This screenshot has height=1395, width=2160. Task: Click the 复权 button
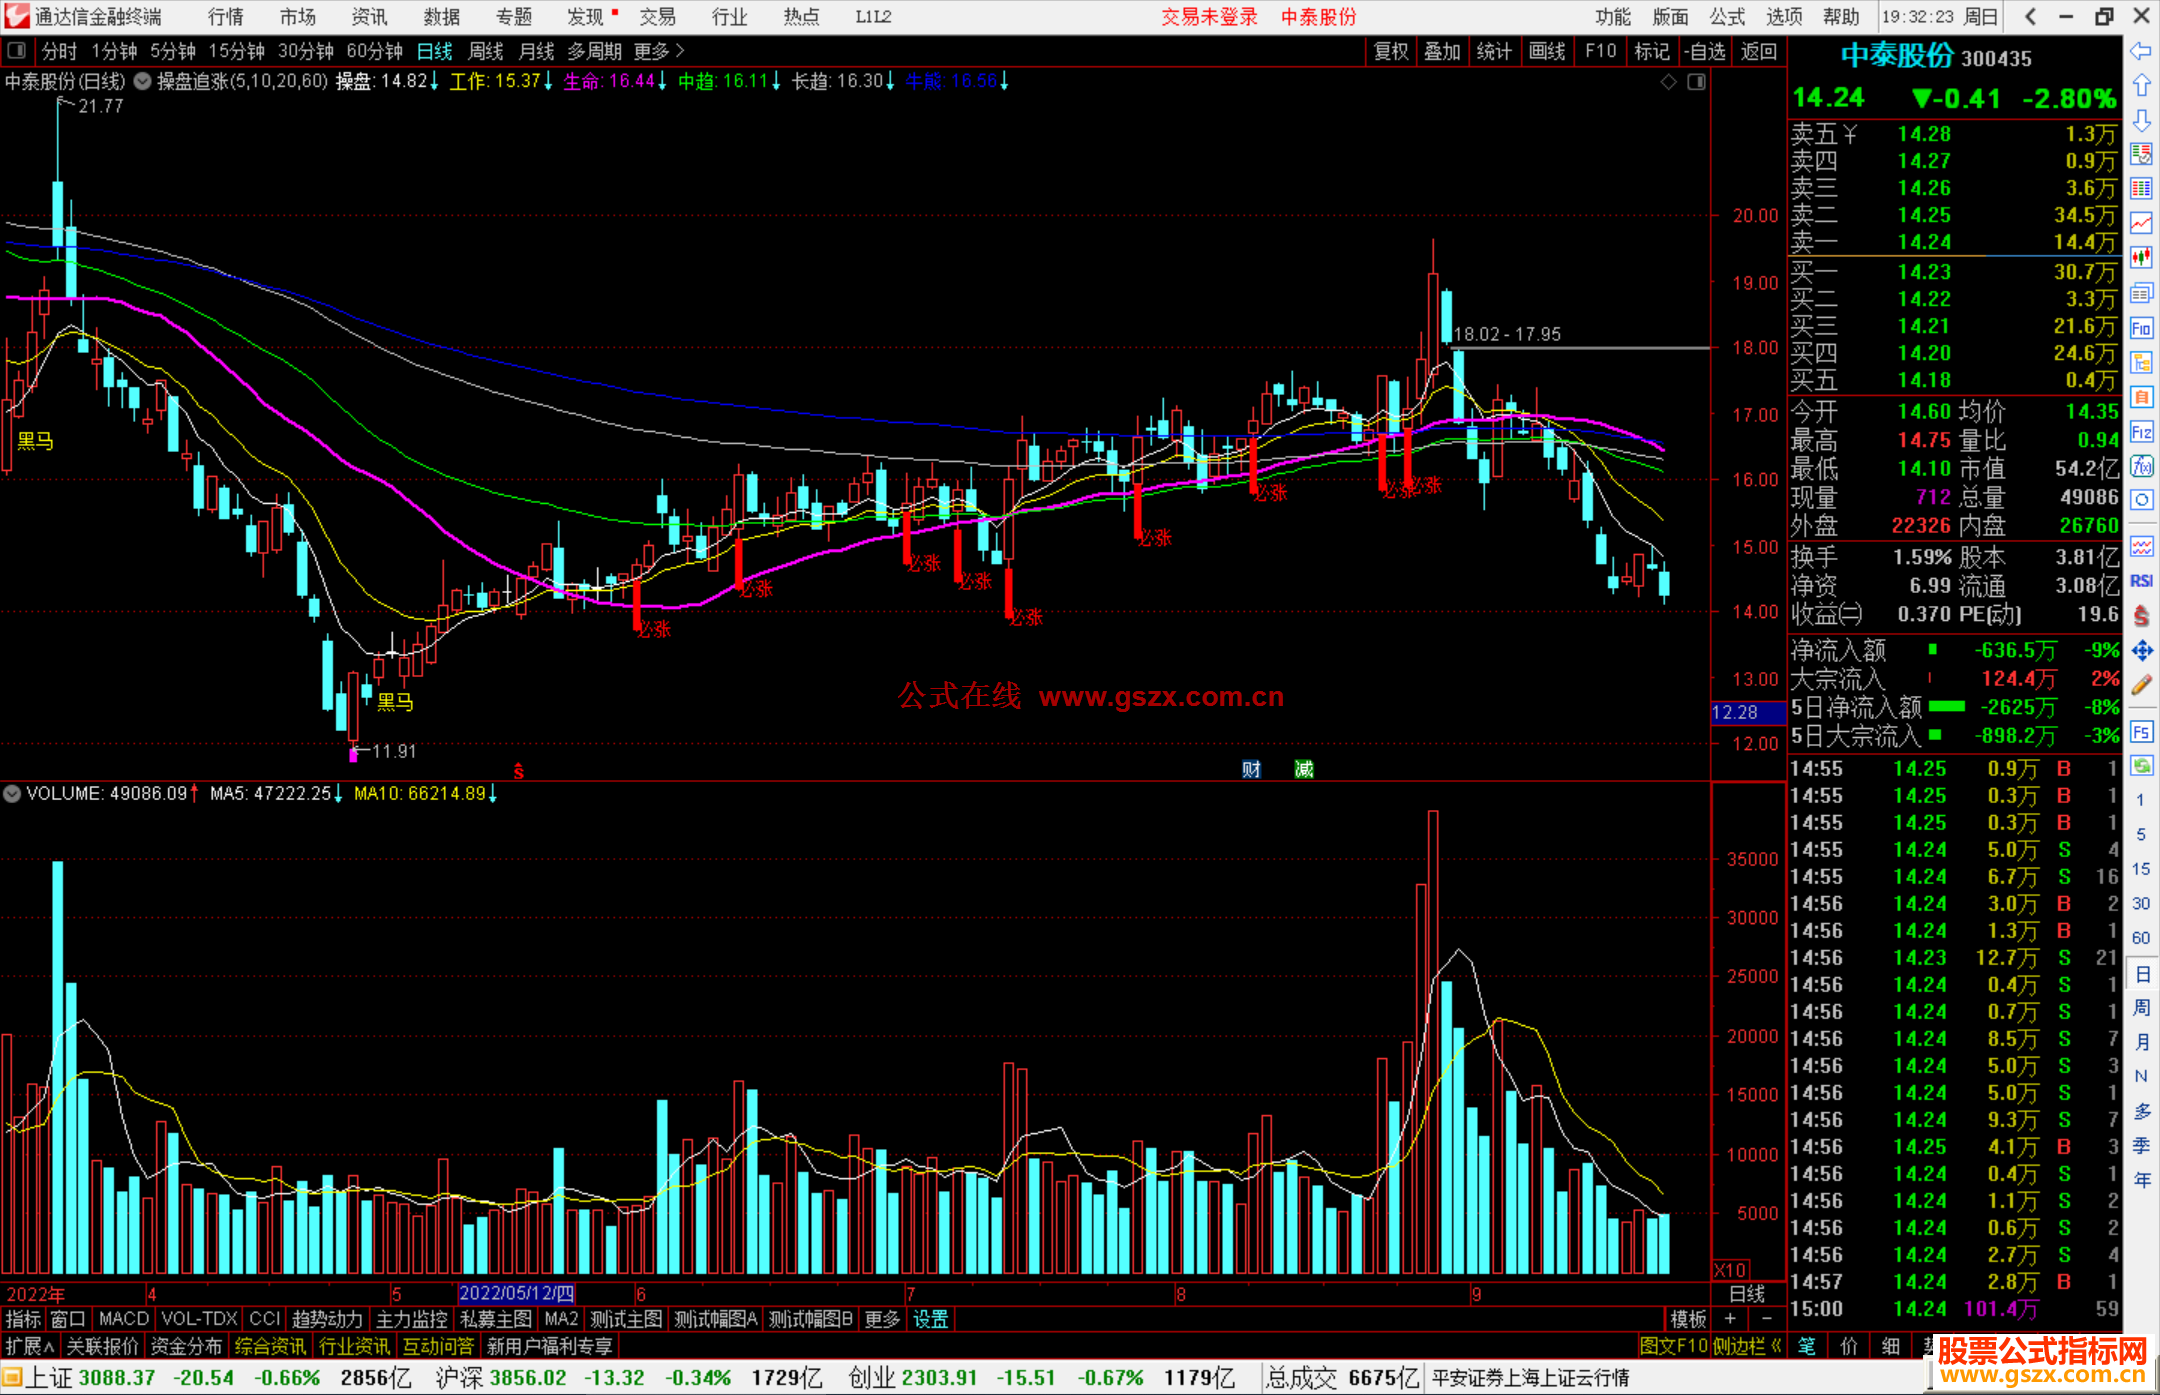click(x=1390, y=51)
